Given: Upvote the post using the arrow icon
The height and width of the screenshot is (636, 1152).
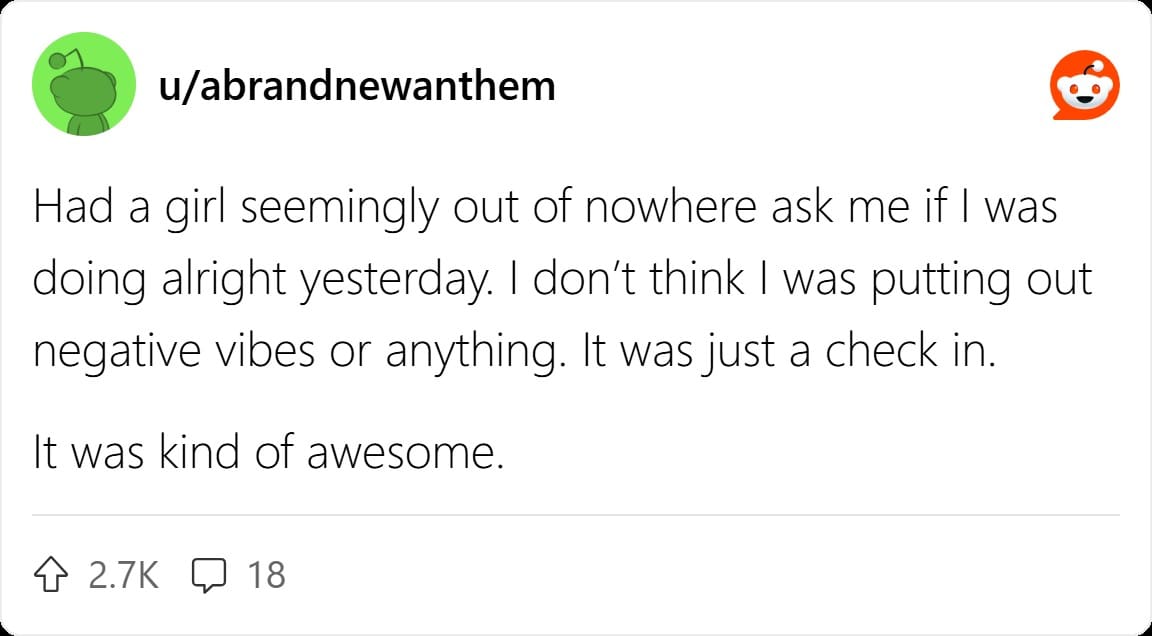Looking at the screenshot, I should pyautogui.click(x=51, y=575).
